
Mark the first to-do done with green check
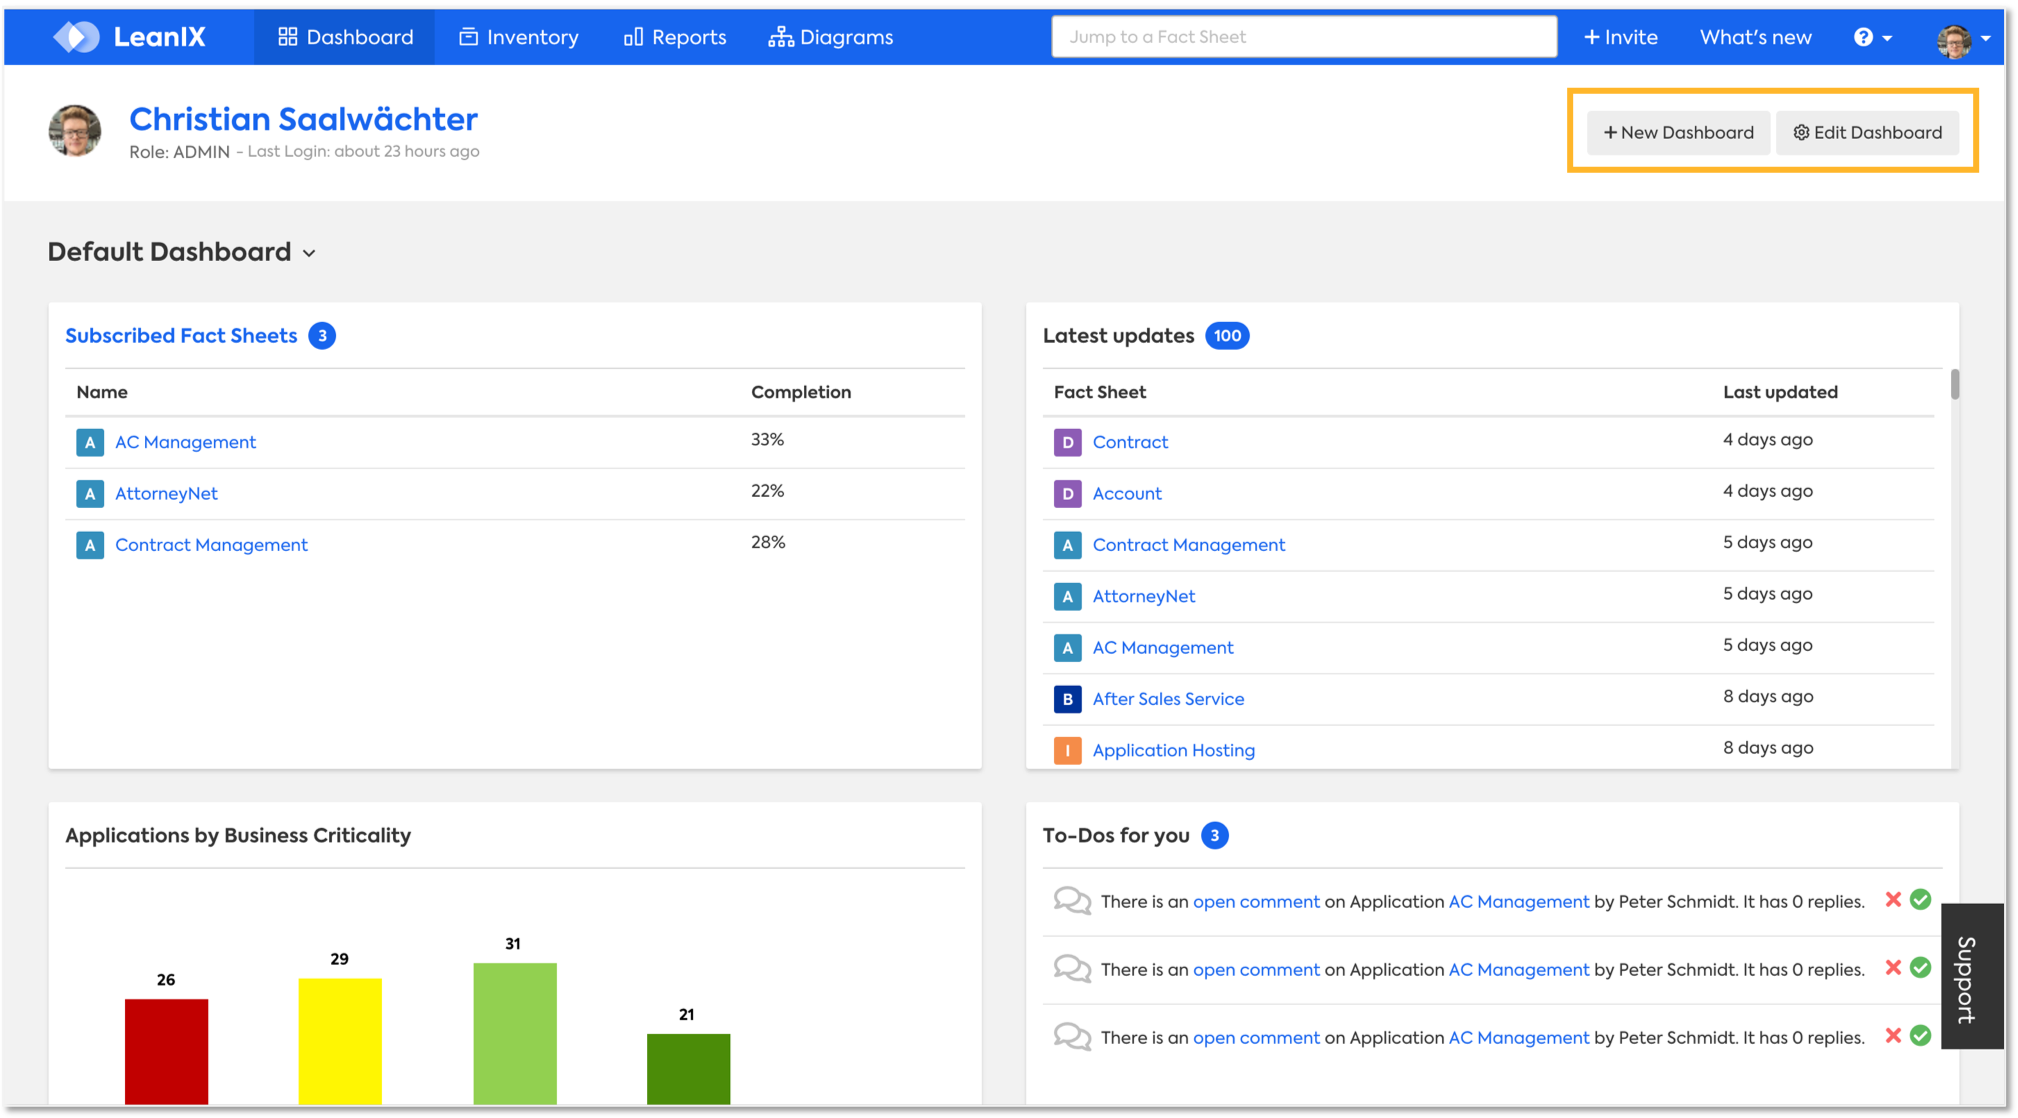[1920, 900]
